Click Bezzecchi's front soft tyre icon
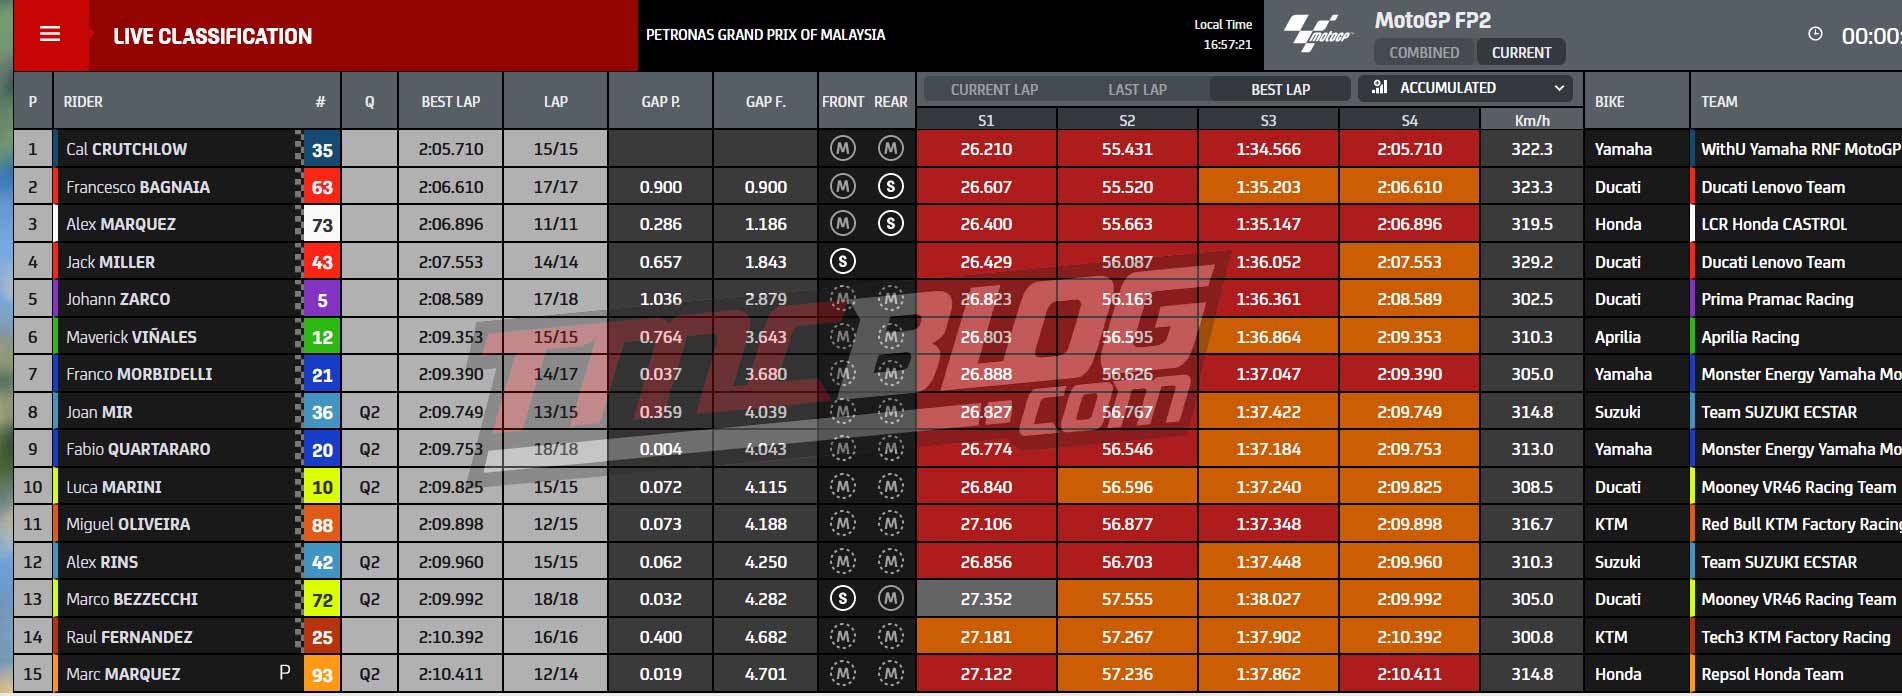1902x696 pixels. 843,599
